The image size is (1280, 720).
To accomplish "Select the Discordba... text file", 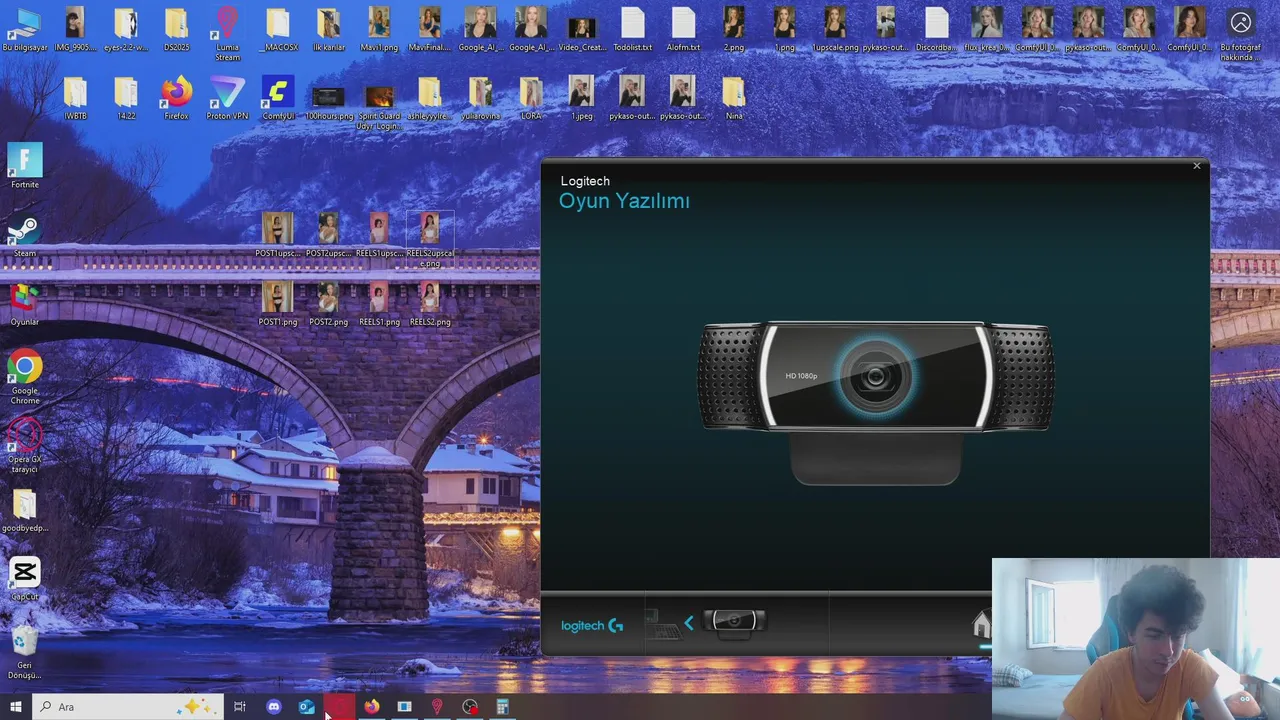I will coord(936,31).
